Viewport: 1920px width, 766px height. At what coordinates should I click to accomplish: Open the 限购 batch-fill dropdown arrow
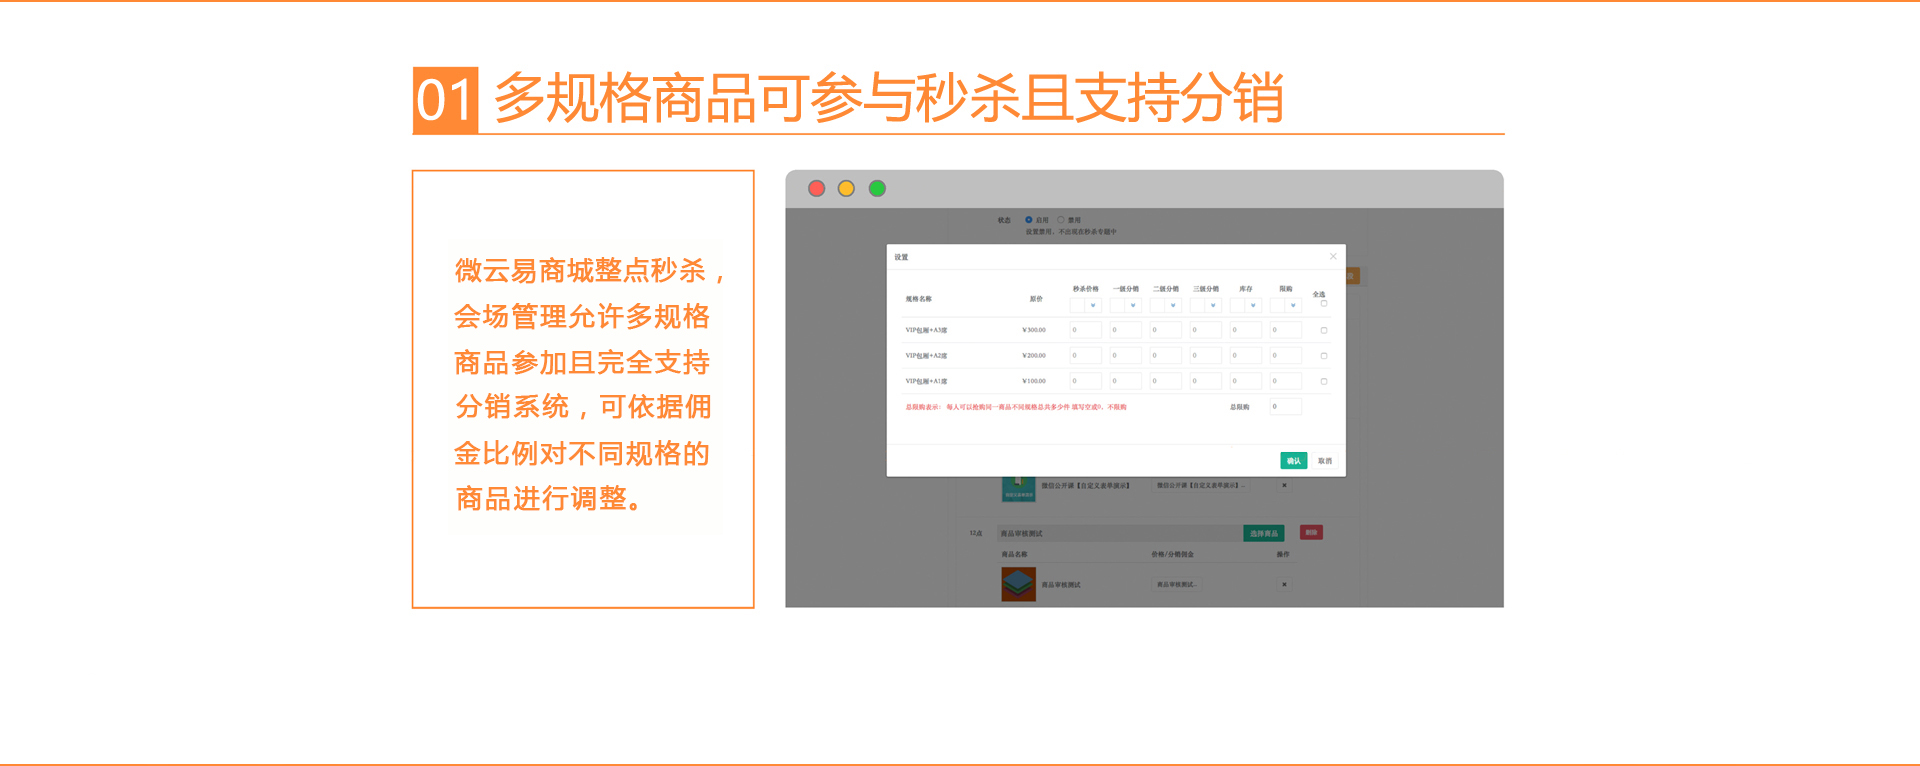point(1293,305)
